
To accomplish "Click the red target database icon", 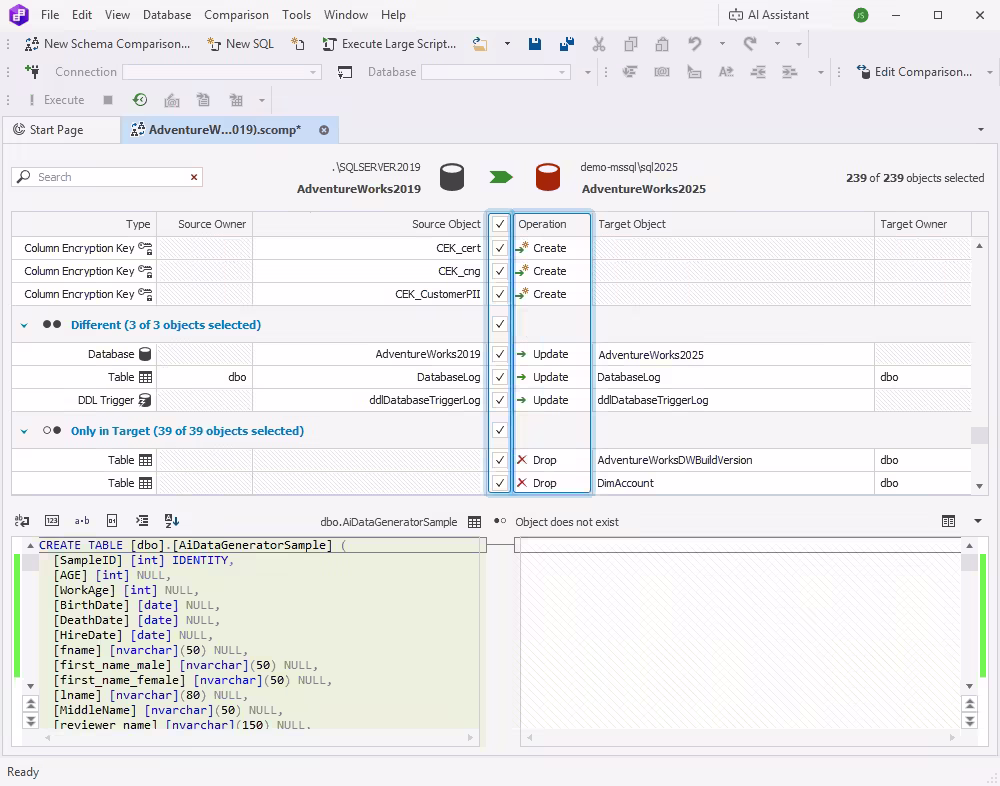I will [x=548, y=177].
